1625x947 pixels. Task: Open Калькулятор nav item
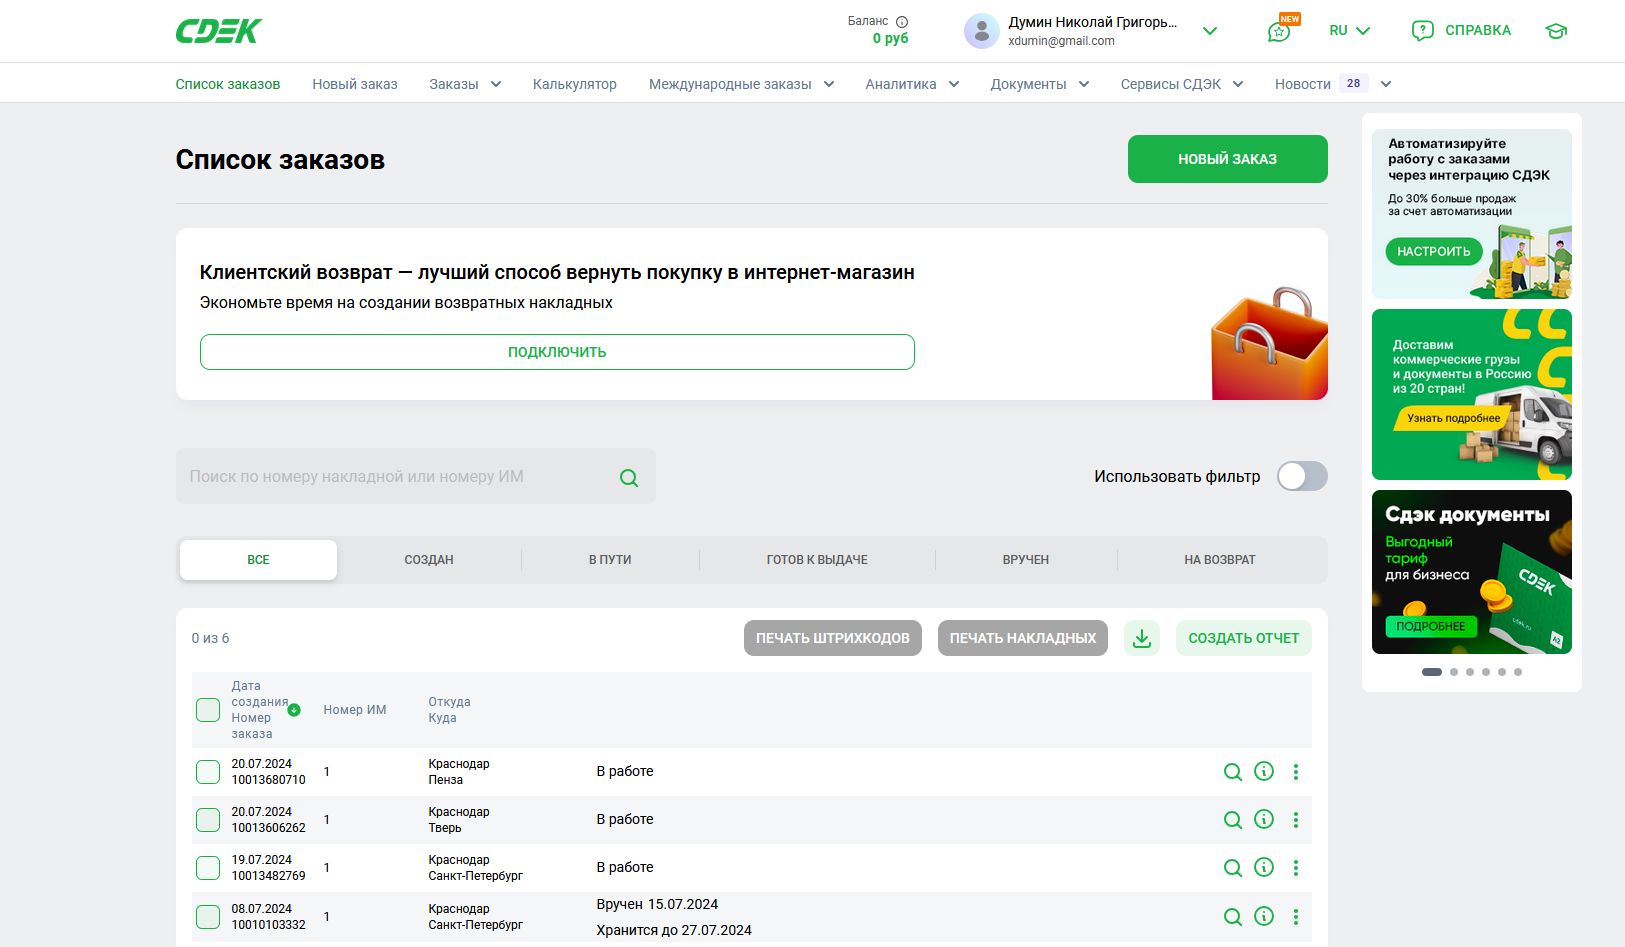[575, 84]
